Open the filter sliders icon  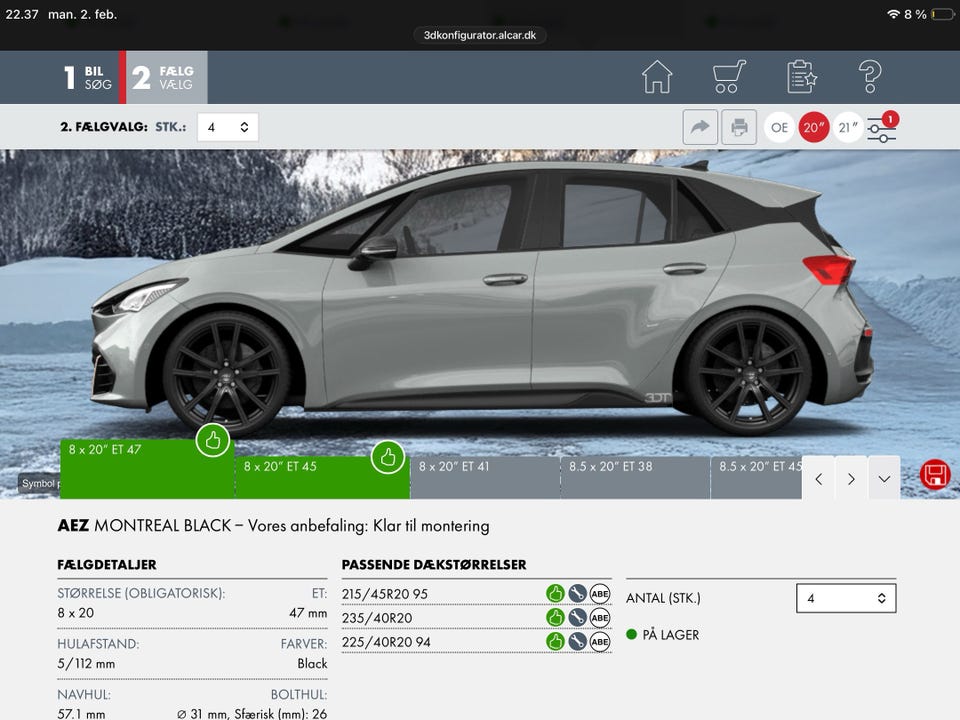pos(881,127)
